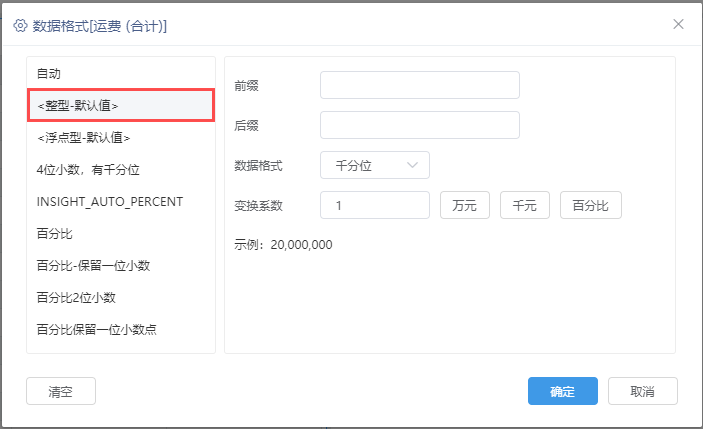Pick the 百分比2位小数 format
The height and width of the screenshot is (429, 703).
(x=121, y=298)
